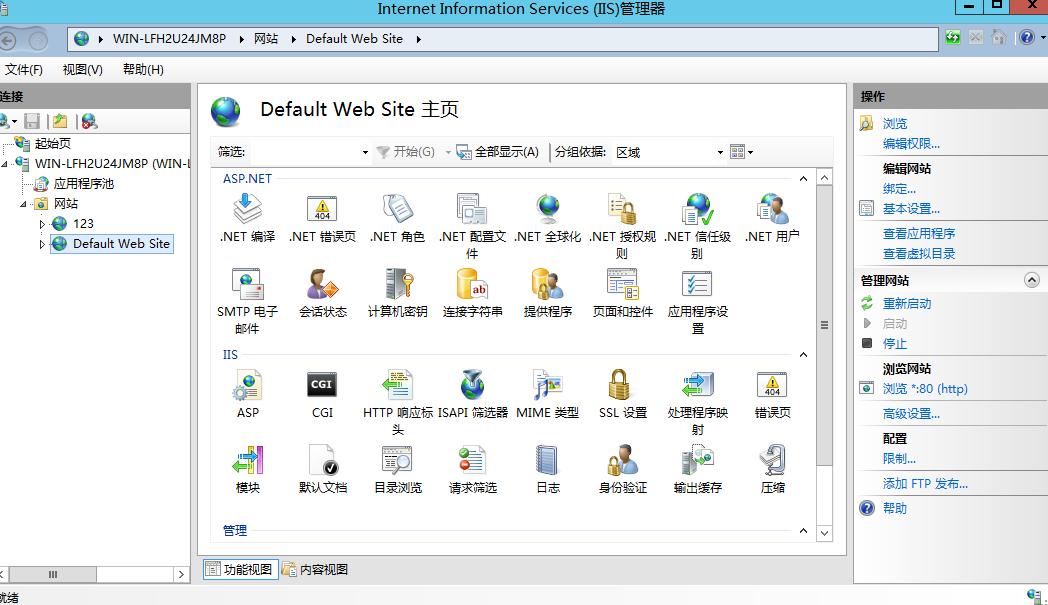Click the 浏览 *:80 (http) link
Image resolution: width=1048 pixels, height=605 pixels.
[925, 388]
